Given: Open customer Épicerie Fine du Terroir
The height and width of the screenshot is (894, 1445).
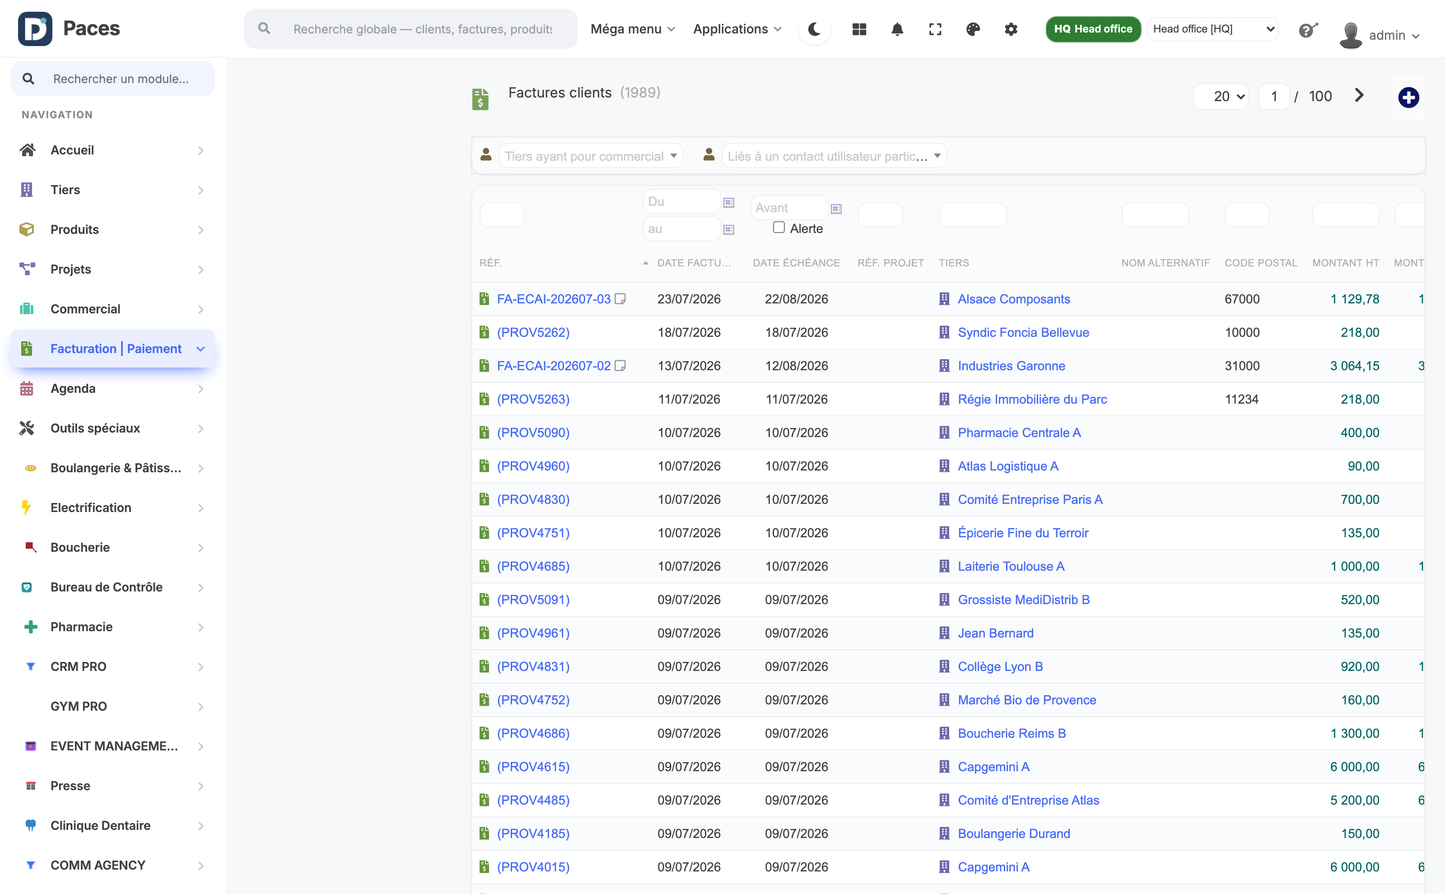Looking at the screenshot, I should (1023, 533).
